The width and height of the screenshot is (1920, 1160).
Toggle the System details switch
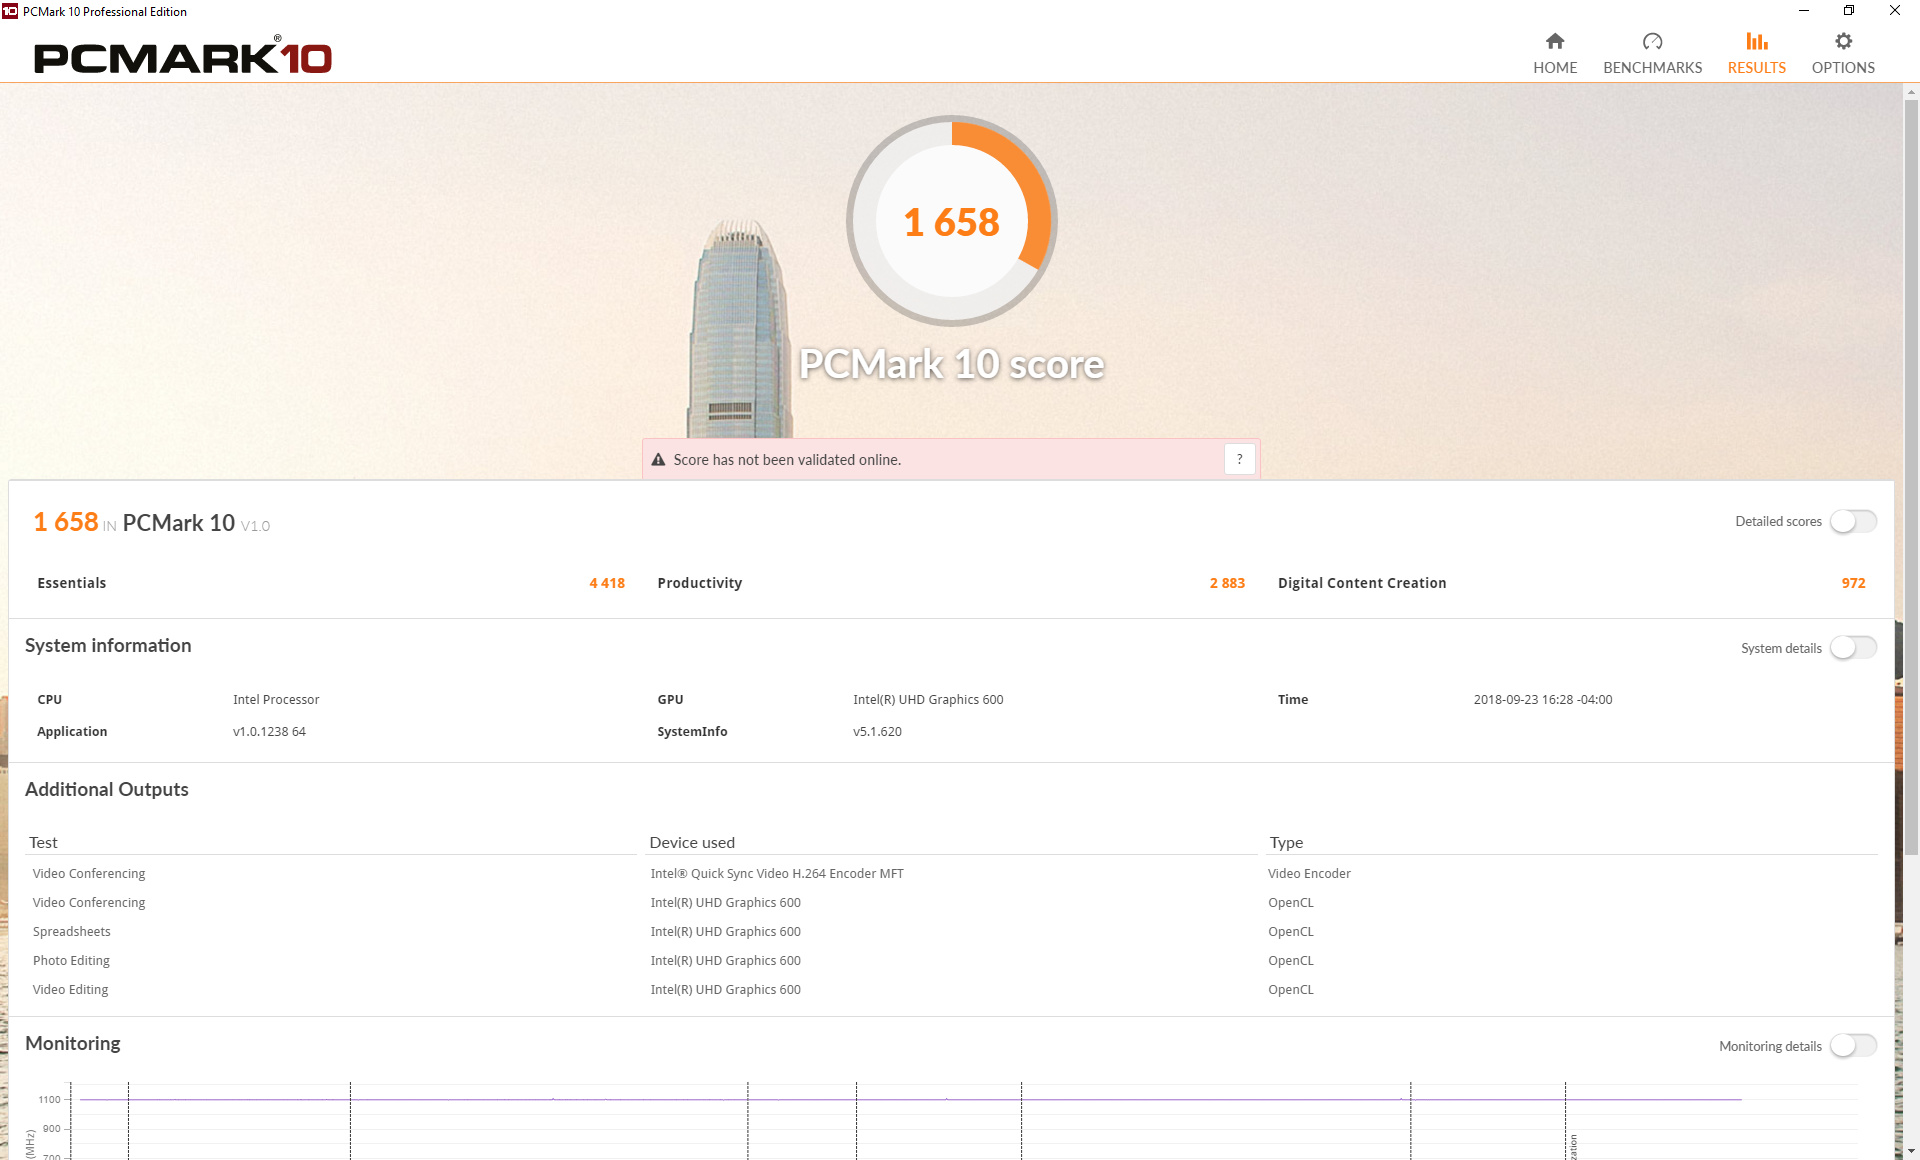point(1853,648)
